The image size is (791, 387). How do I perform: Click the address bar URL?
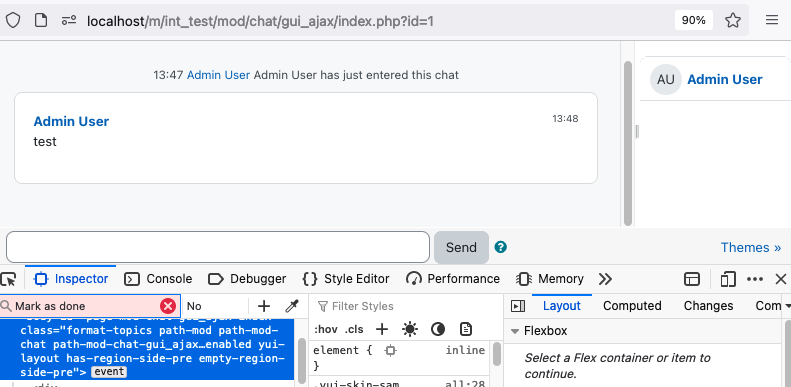pos(260,21)
